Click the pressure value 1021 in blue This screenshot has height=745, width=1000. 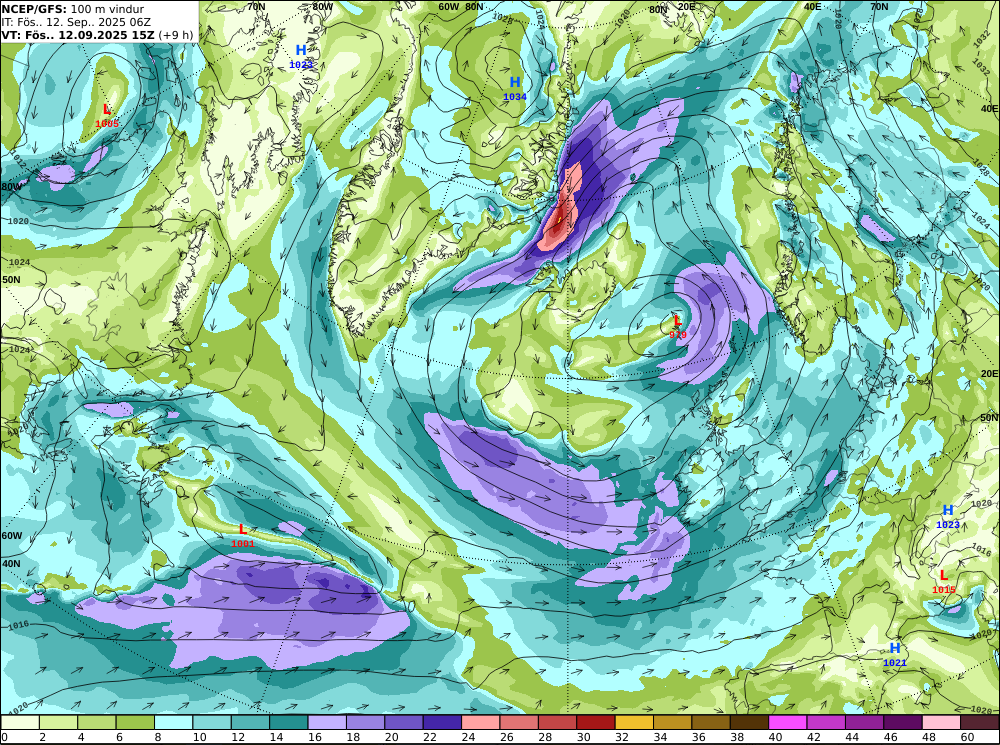pyautogui.click(x=895, y=663)
